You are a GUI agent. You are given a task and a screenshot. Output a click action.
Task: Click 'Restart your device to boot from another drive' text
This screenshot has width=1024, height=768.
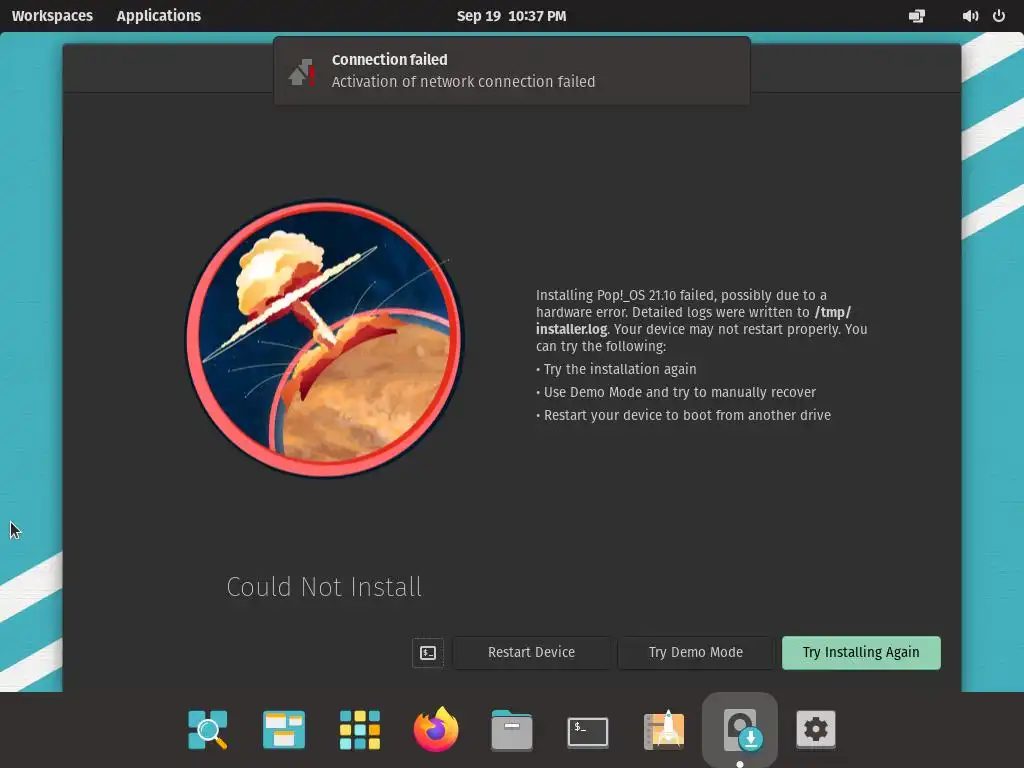coord(687,415)
